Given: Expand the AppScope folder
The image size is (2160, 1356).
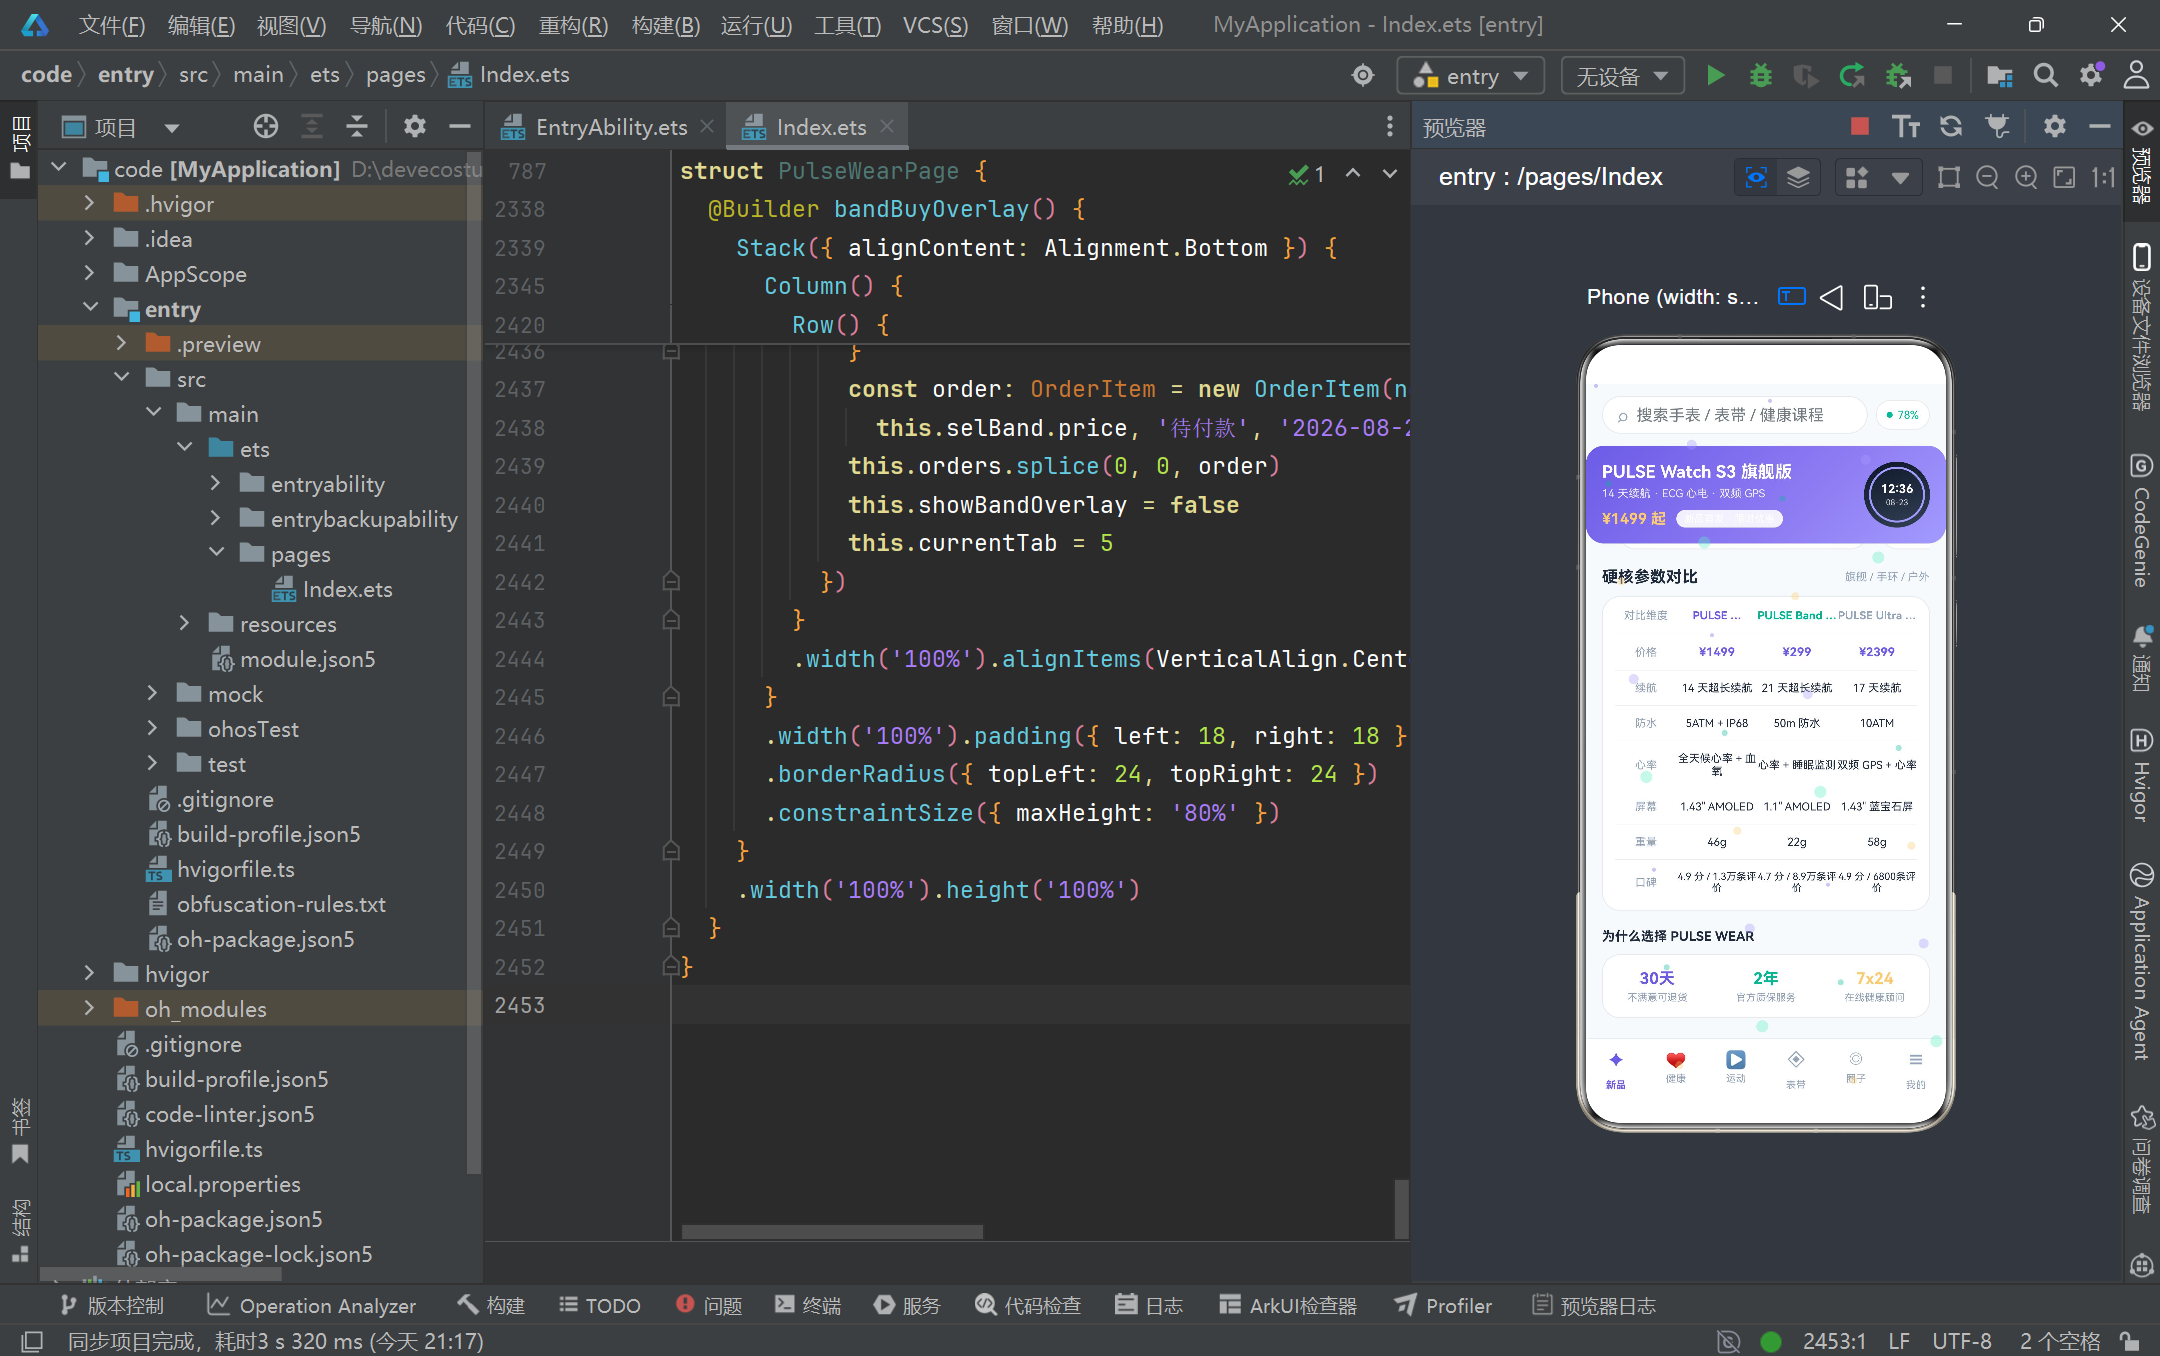Looking at the screenshot, I should click(89, 273).
